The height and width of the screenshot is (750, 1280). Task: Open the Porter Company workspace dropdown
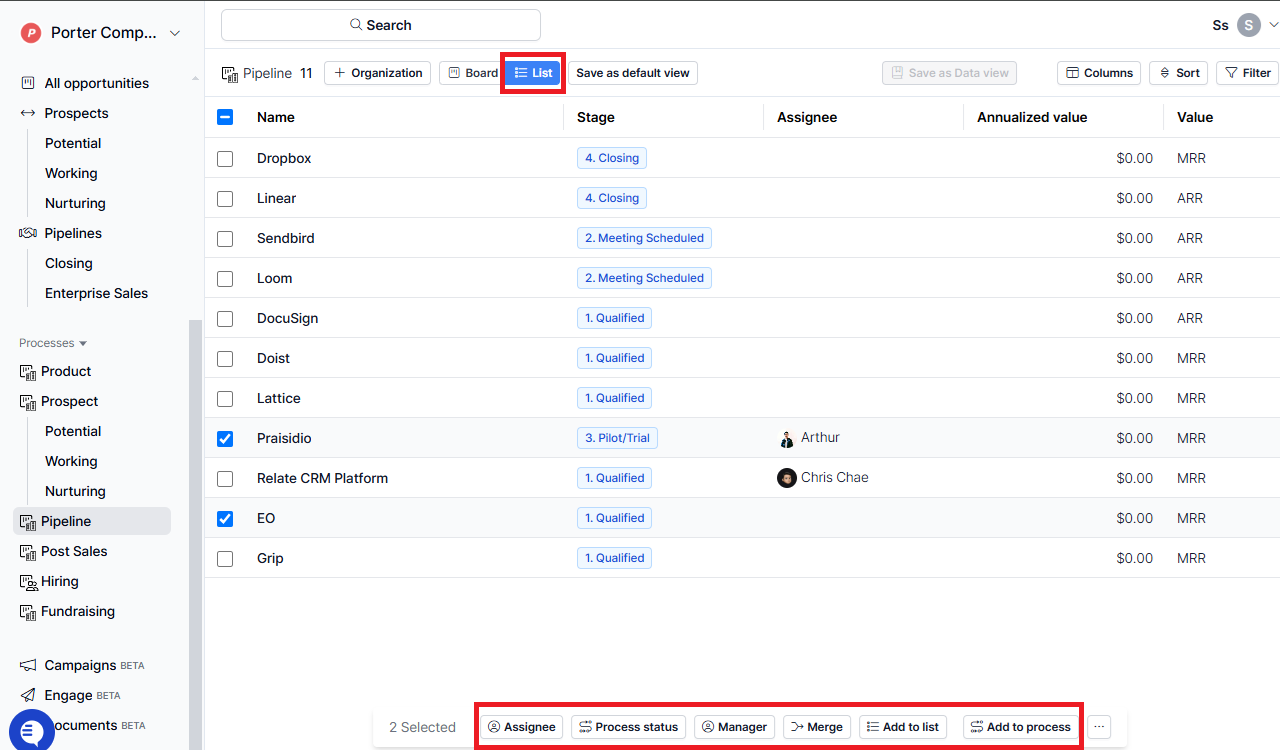[x=96, y=32]
